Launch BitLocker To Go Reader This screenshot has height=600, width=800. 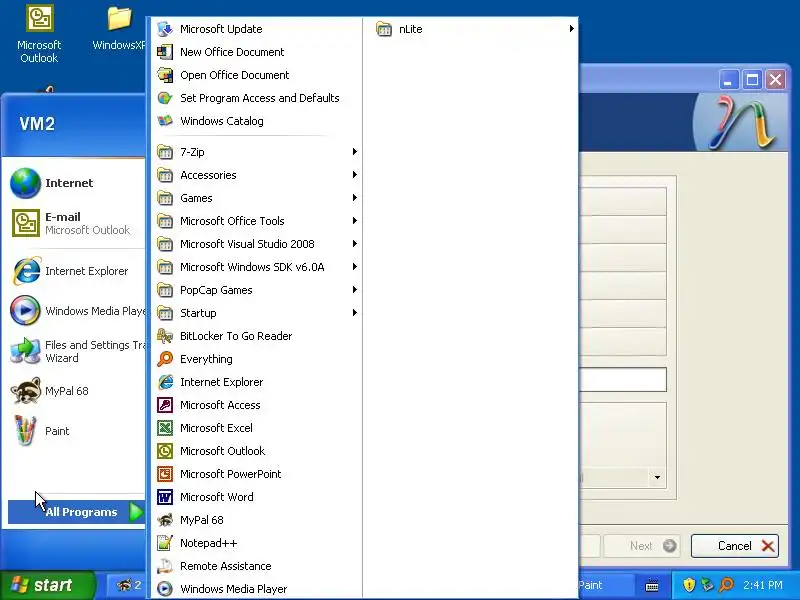coord(257,336)
